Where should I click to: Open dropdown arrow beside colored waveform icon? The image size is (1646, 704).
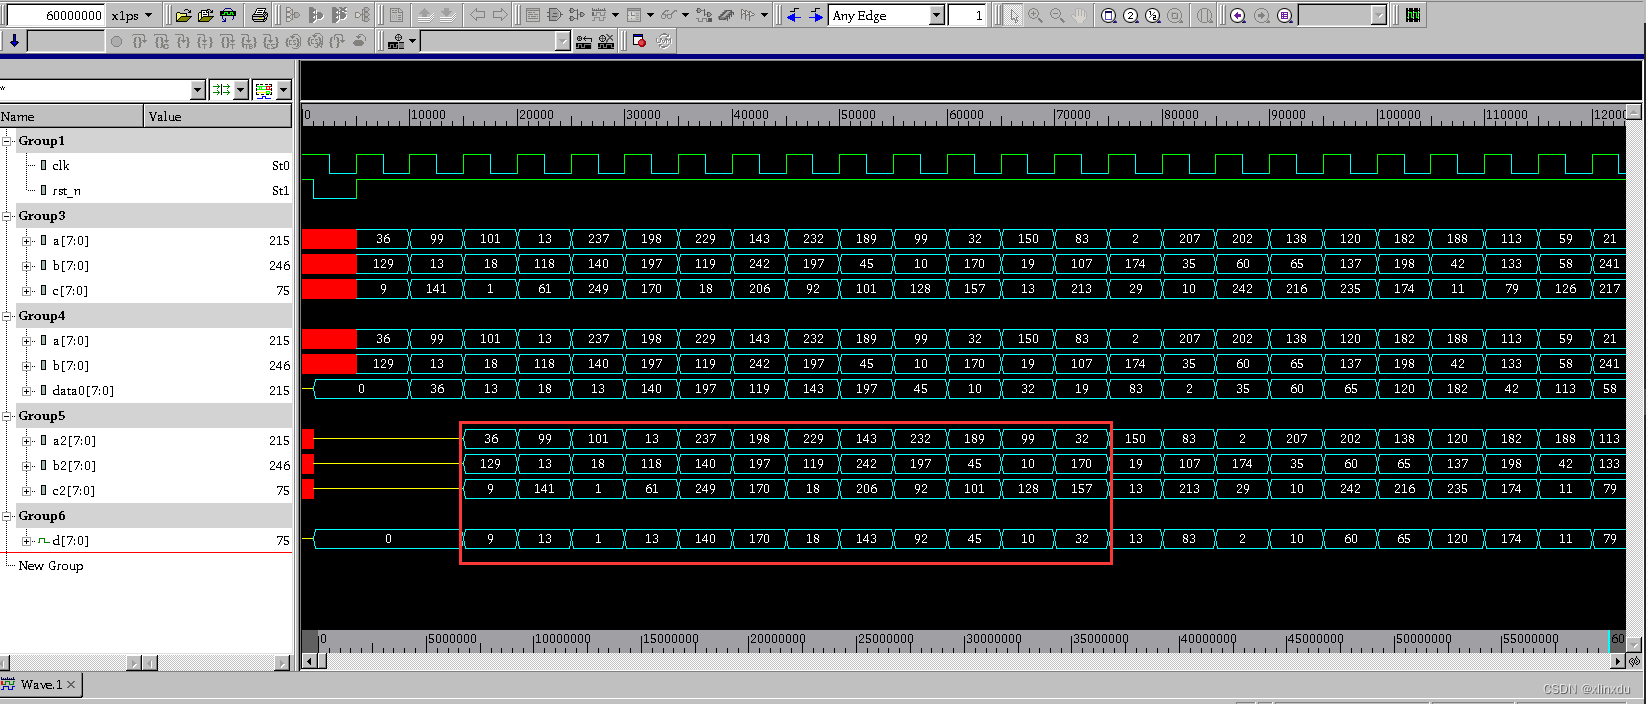tap(284, 90)
